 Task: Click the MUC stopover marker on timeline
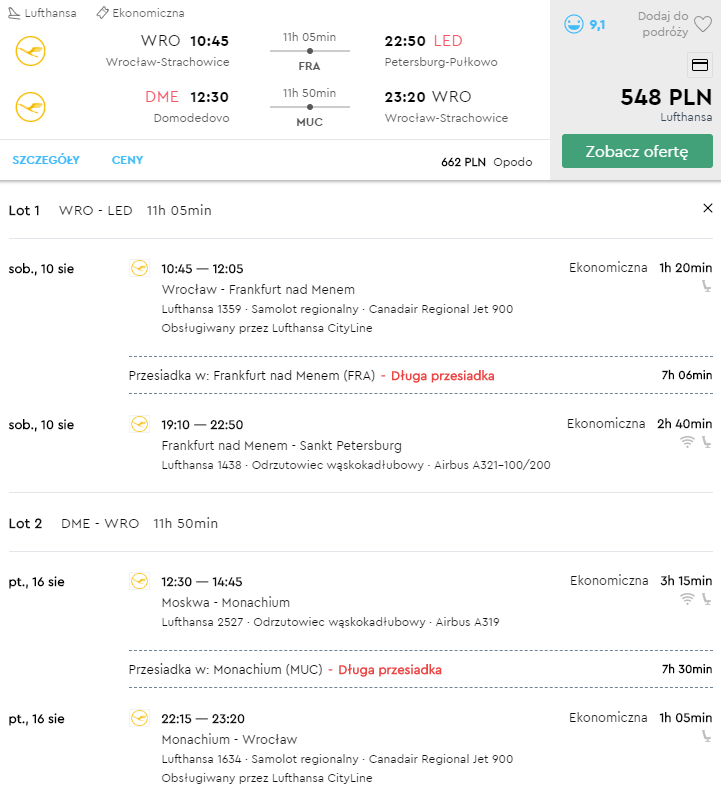click(x=310, y=107)
